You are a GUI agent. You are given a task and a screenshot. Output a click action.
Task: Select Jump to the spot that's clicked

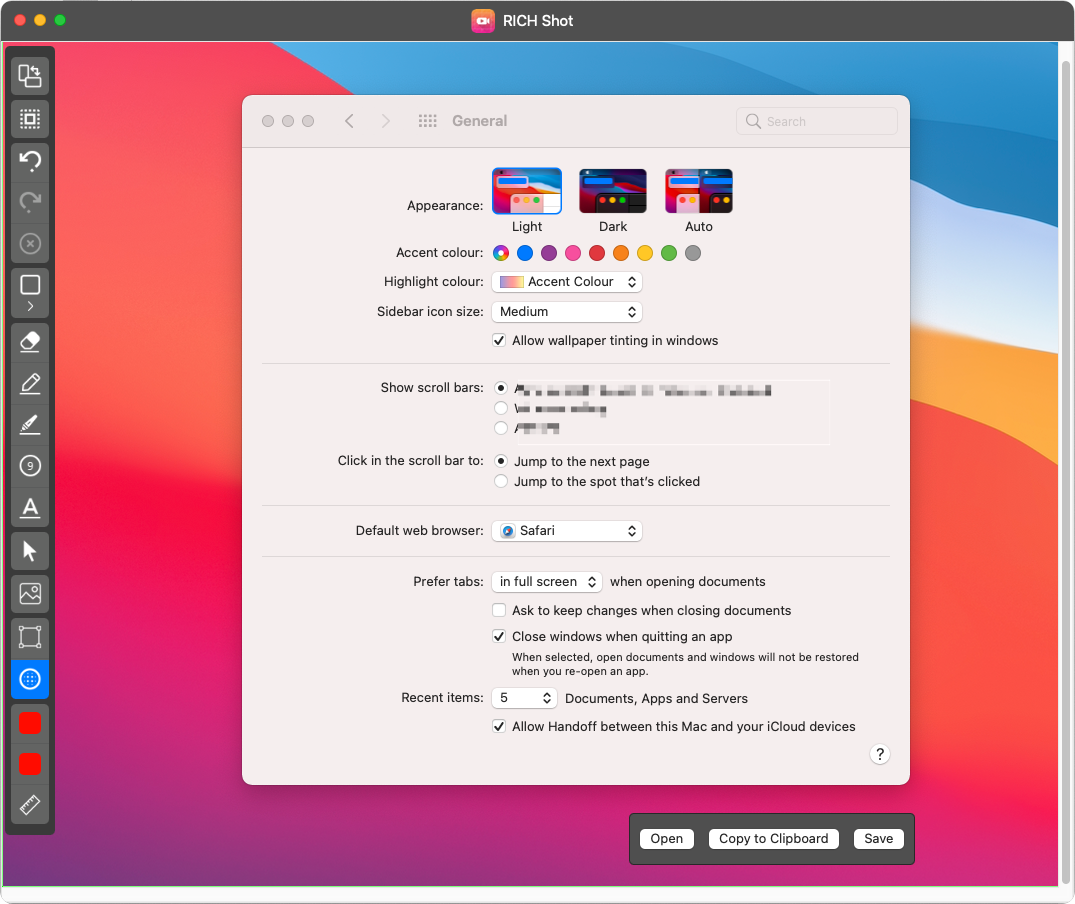501,481
